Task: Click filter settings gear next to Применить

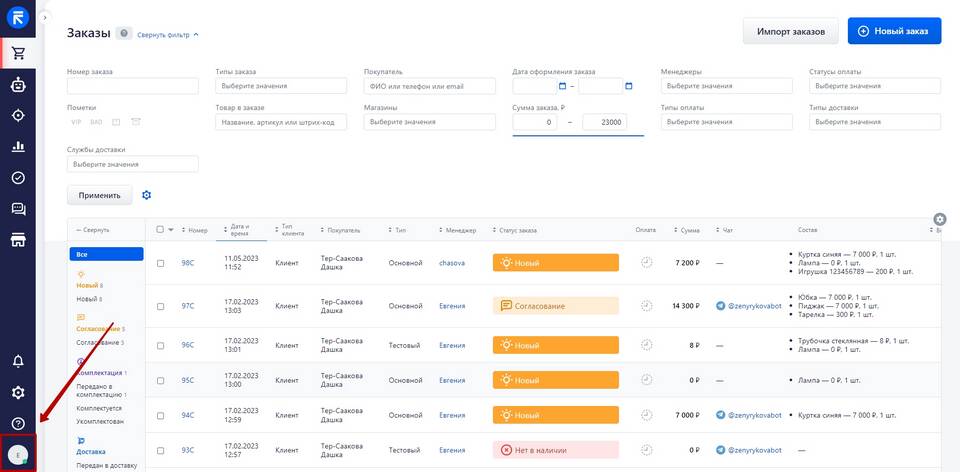Action: coord(147,195)
